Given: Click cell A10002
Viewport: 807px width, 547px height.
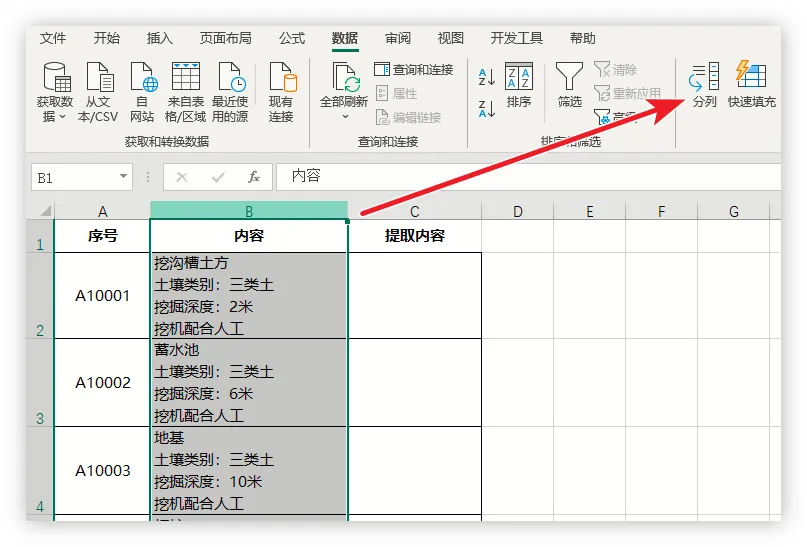Looking at the screenshot, I should coord(102,382).
